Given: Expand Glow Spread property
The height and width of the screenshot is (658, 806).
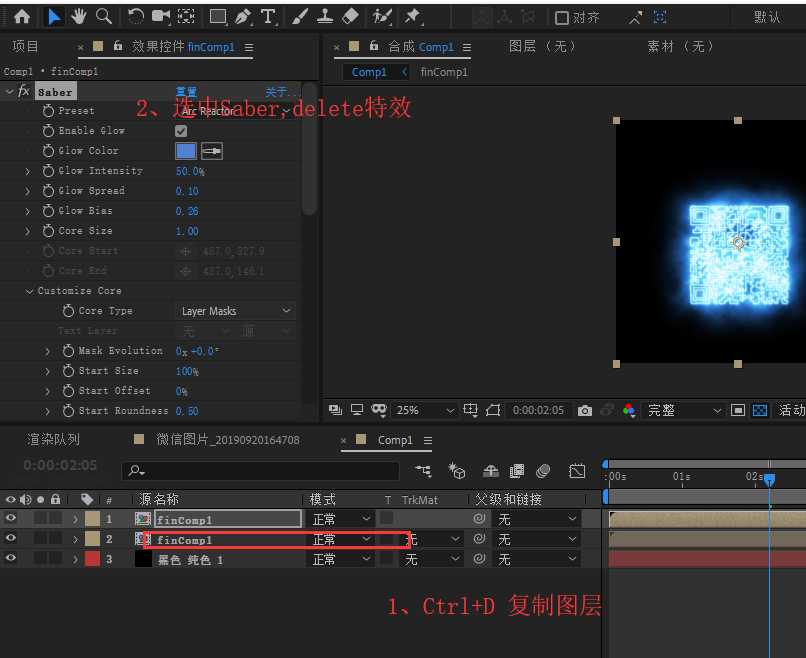Looking at the screenshot, I should pyautogui.click(x=28, y=191).
